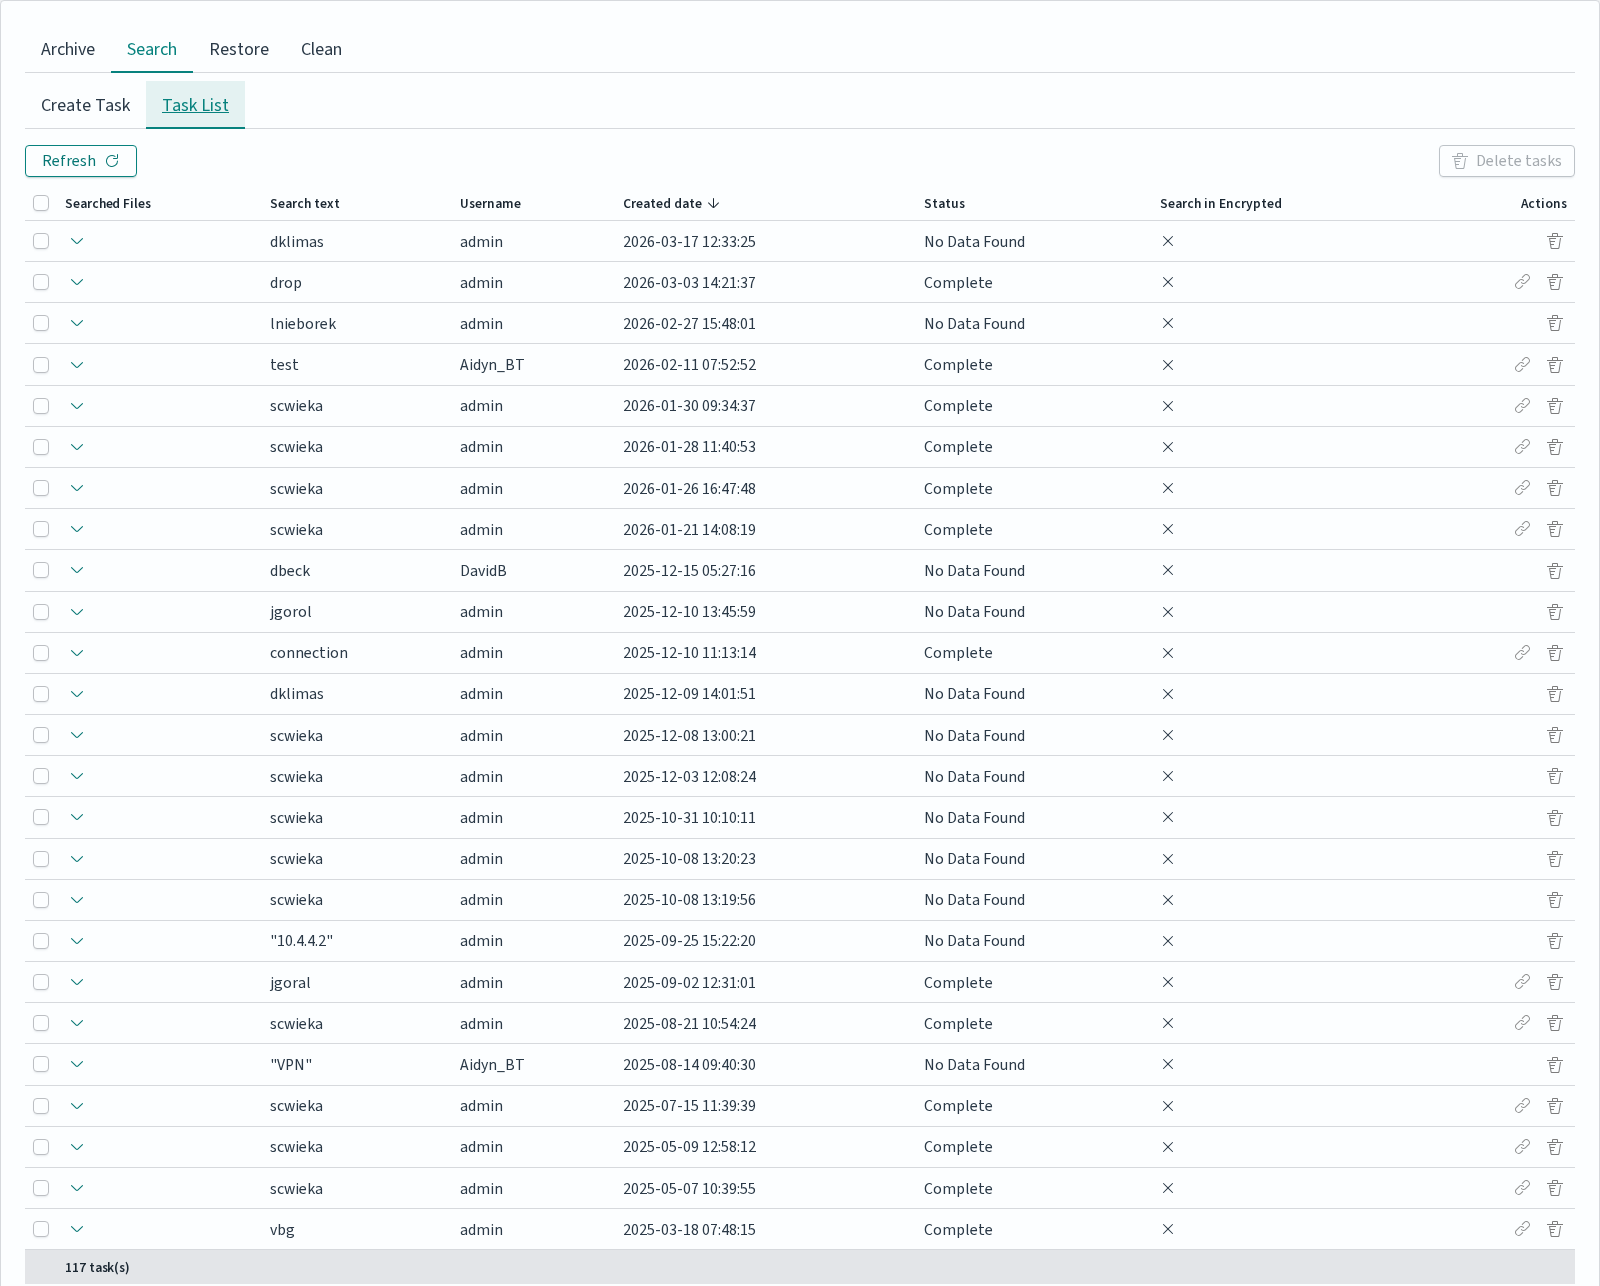The width and height of the screenshot is (1600, 1286).
Task: Open the Create Task sub-tab
Action: tap(86, 105)
